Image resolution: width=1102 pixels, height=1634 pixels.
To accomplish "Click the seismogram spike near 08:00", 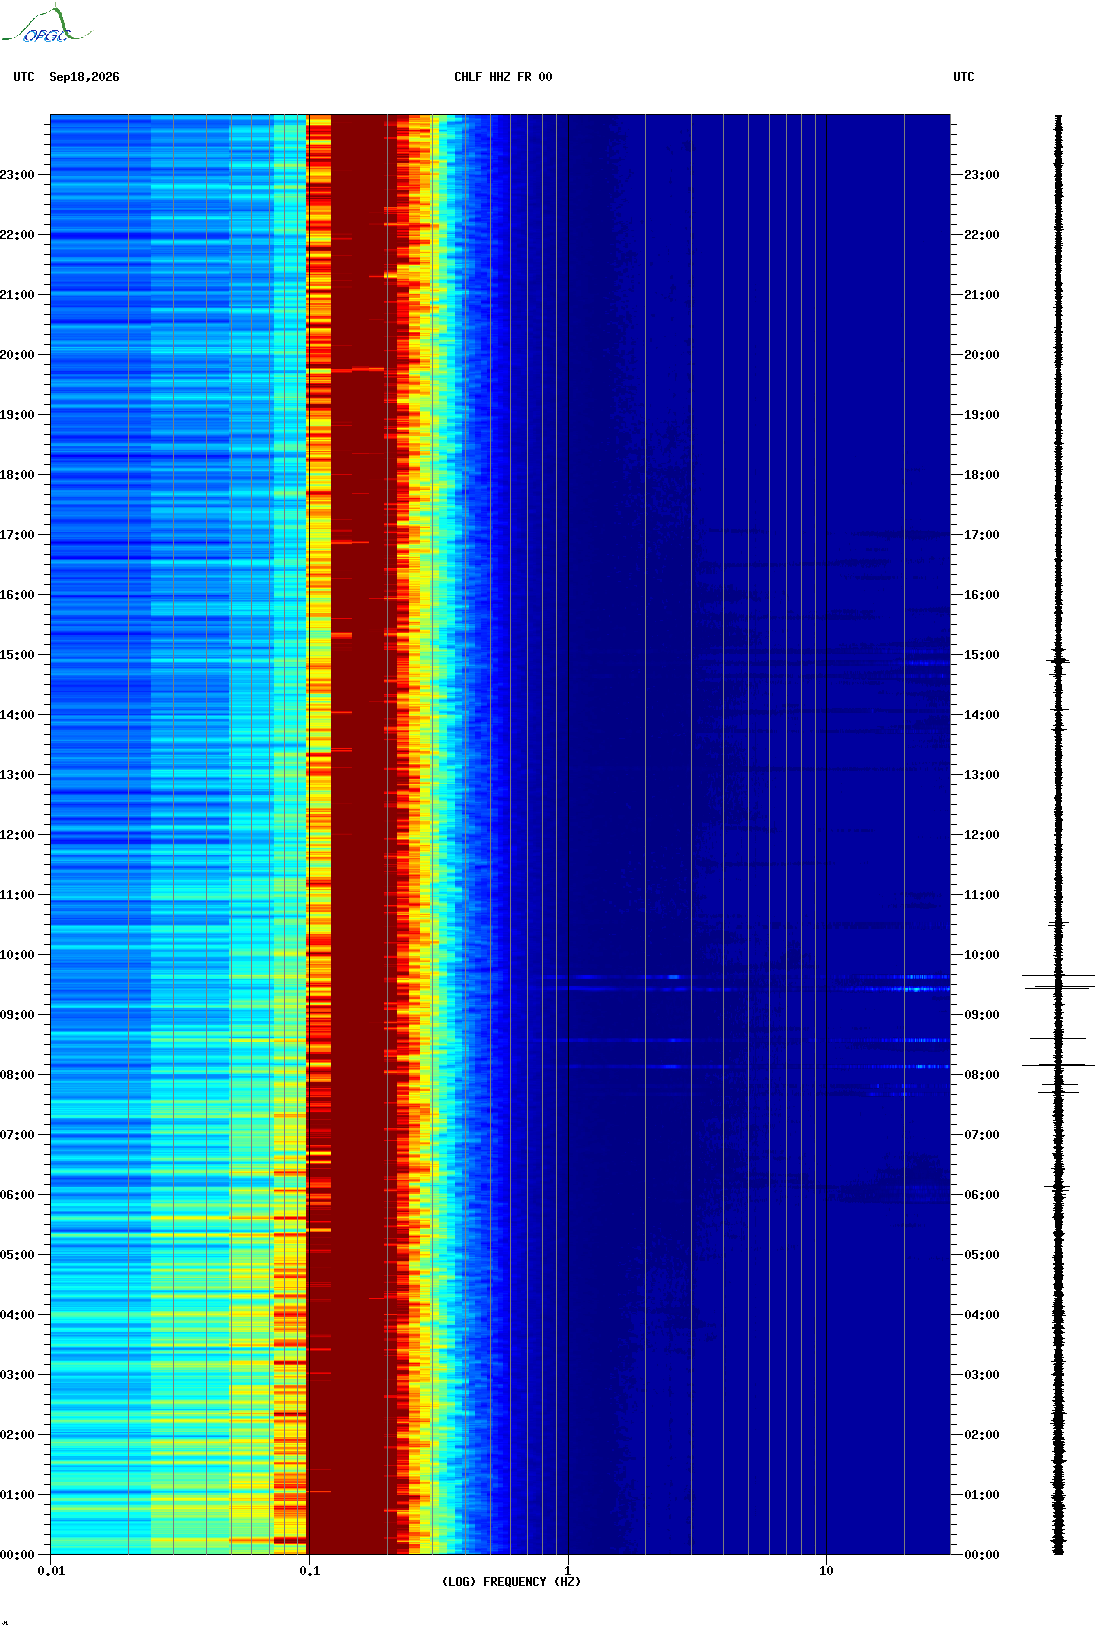I will [x=1058, y=1065].
